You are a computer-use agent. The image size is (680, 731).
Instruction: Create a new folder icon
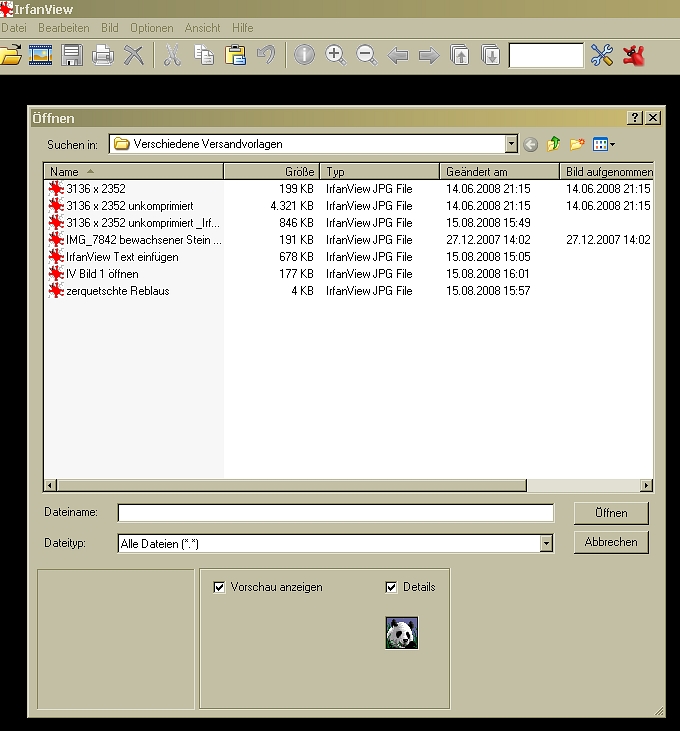pyautogui.click(x=577, y=144)
